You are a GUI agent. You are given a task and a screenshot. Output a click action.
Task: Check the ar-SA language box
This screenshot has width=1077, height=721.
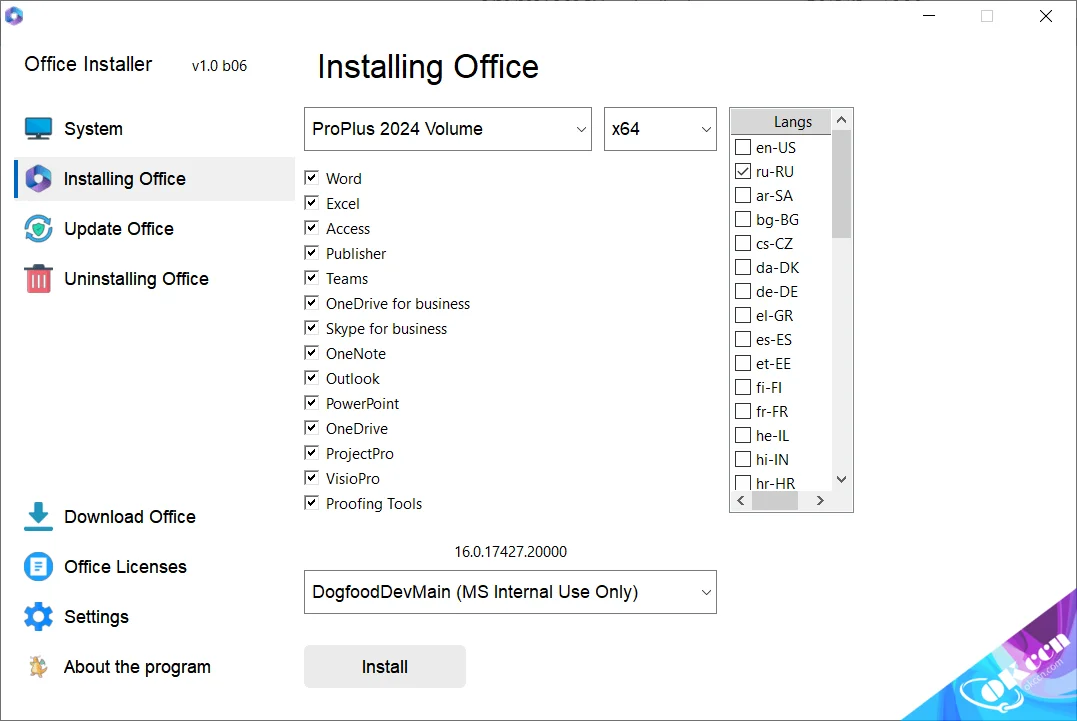tap(743, 195)
